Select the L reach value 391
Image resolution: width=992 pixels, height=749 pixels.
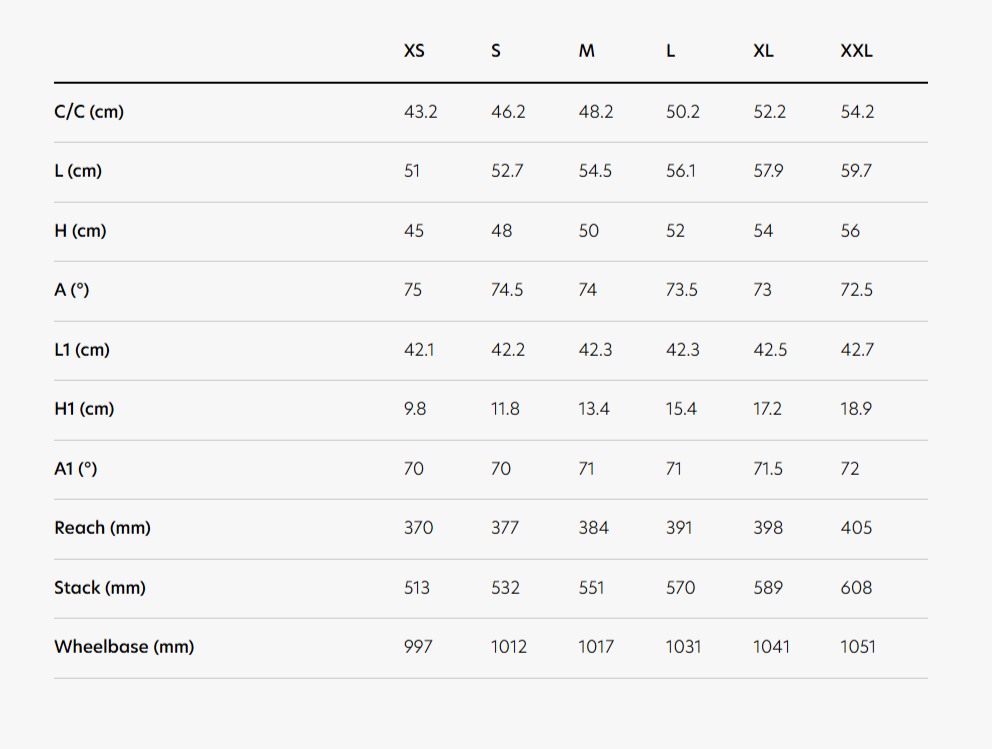coord(679,528)
